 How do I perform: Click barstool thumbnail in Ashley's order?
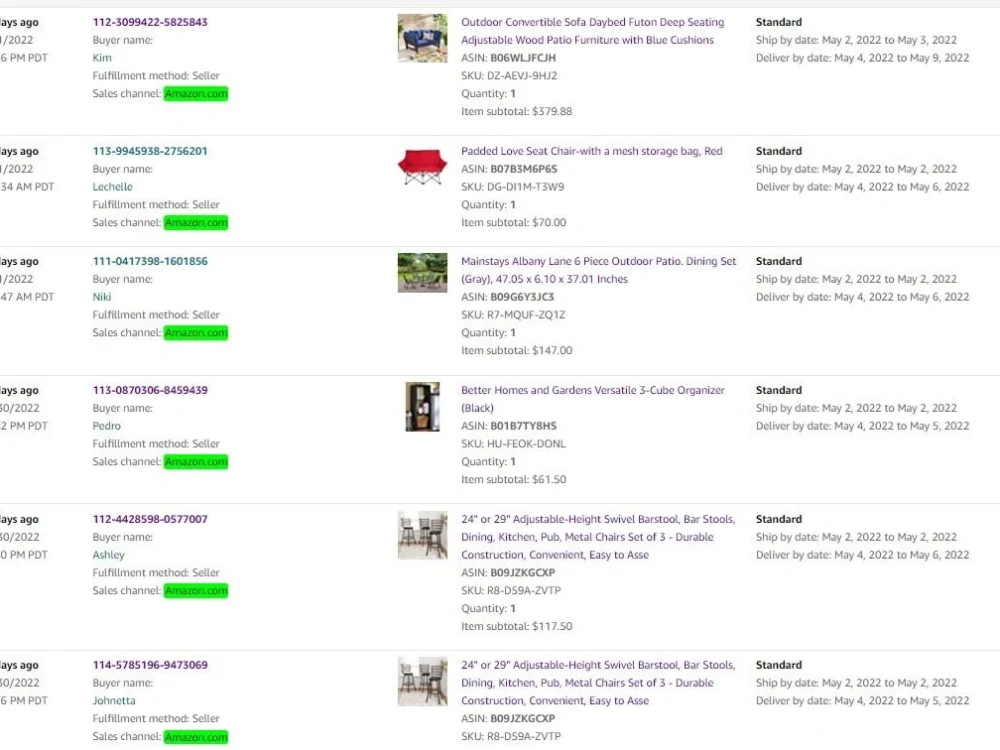tap(422, 535)
